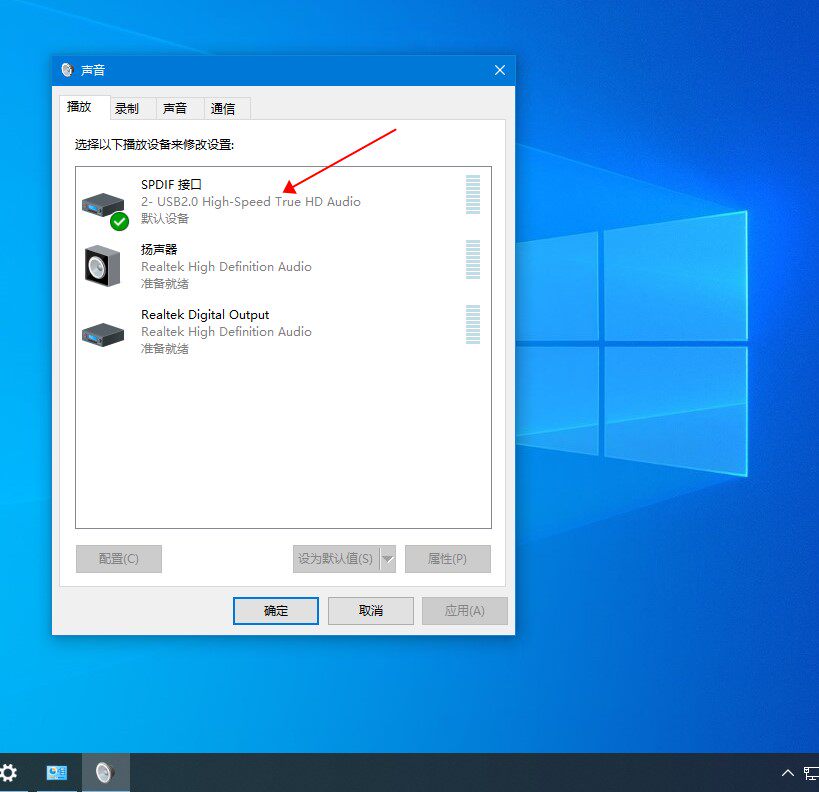
Task: Click the 默认设备 status text
Action: click(x=165, y=218)
